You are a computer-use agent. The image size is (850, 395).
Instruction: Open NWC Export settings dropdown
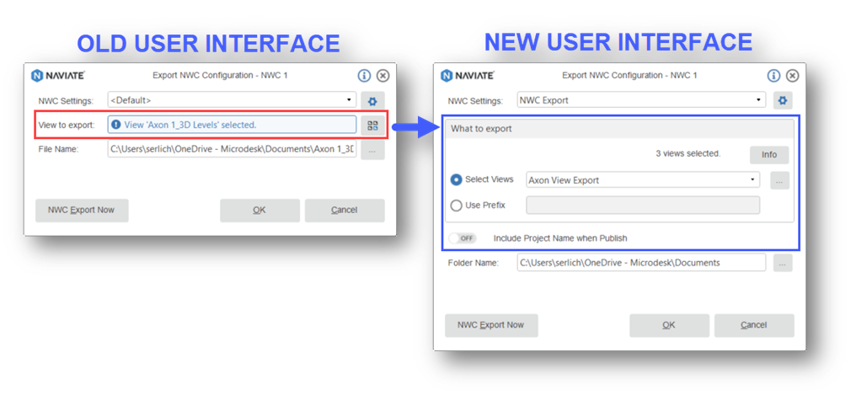click(641, 100)
